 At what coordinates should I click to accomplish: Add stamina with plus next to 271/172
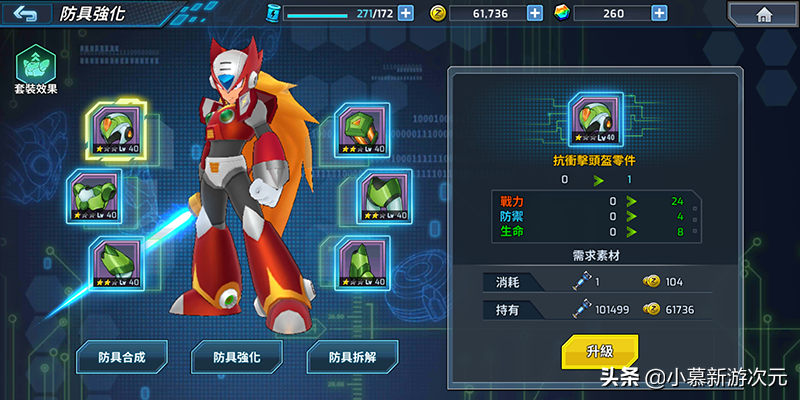click(x=406, y=13)
